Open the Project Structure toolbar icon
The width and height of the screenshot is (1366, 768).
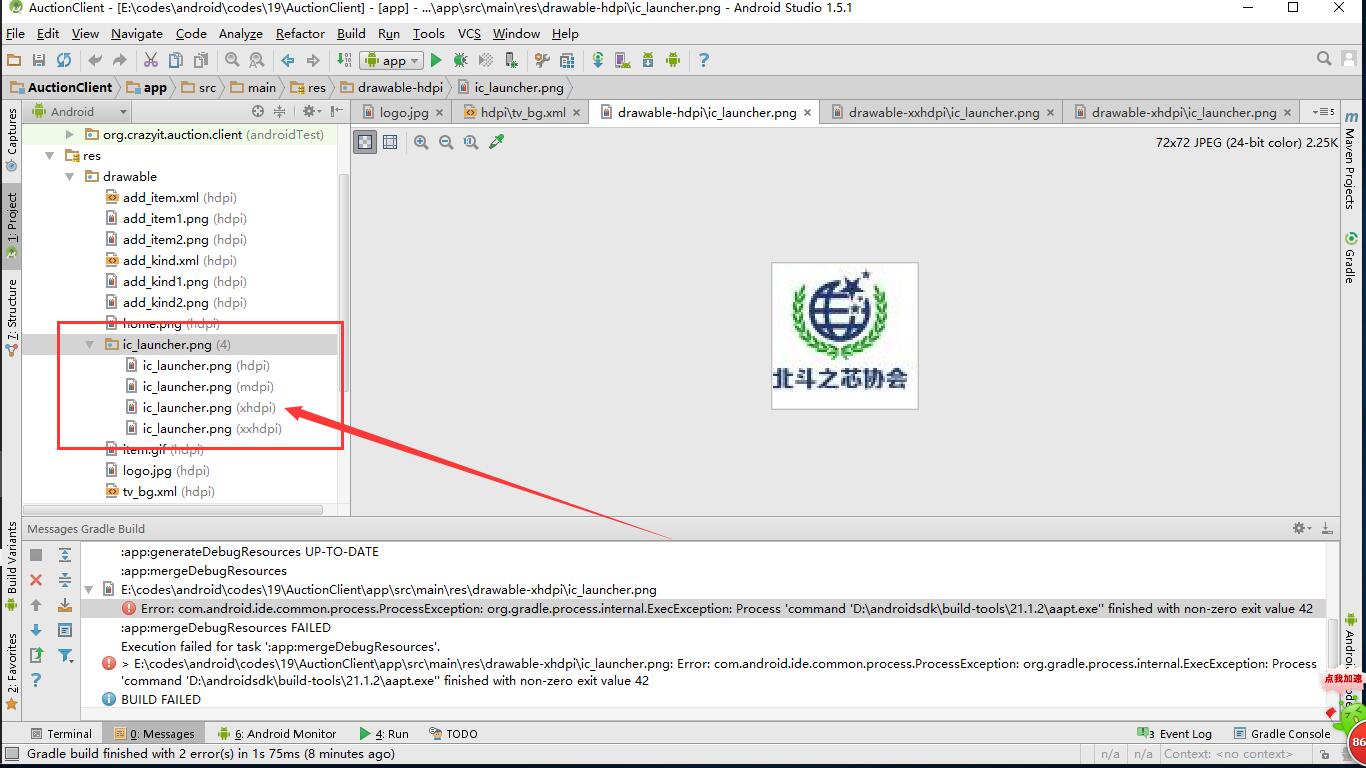tap(567, 60)
